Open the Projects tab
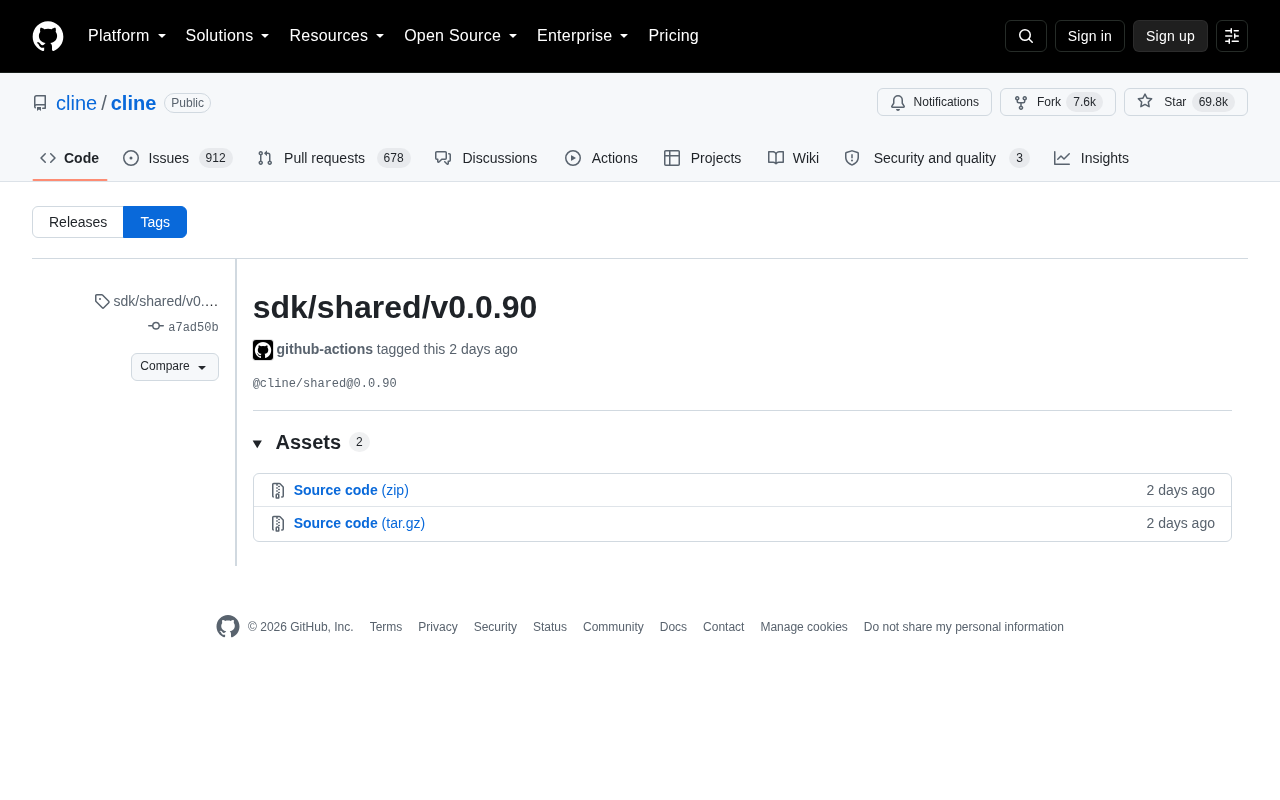The width and height of the screenshot is (1280, 800). [x=703, y=158]
